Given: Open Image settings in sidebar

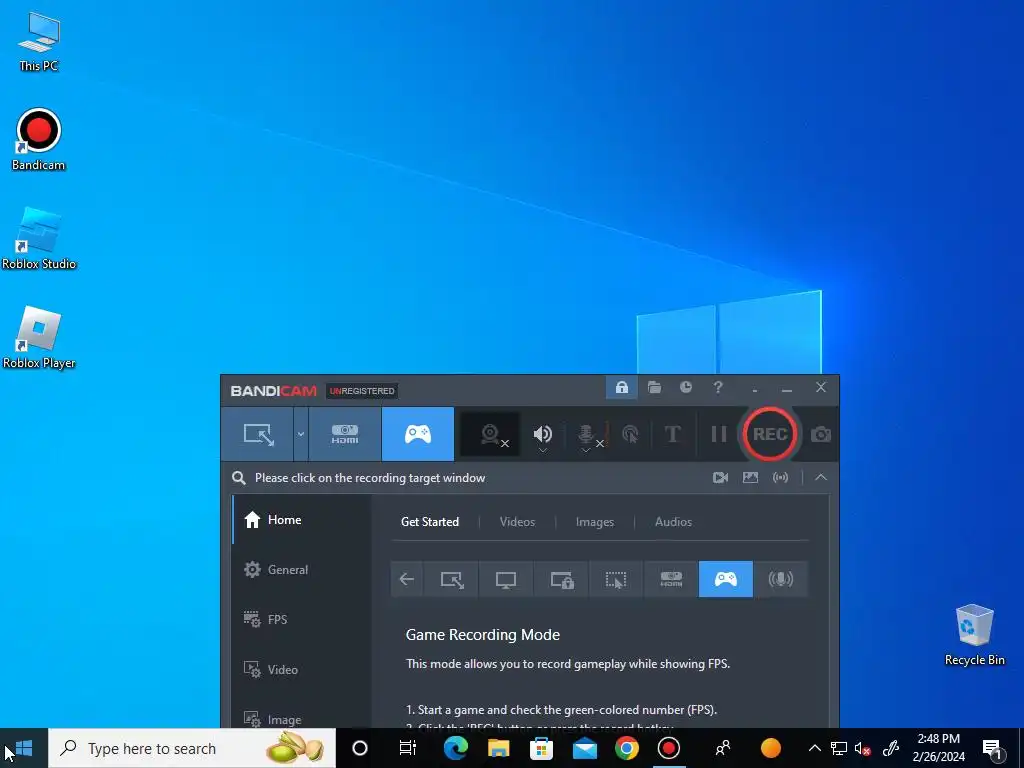Looking at the screenshot, I should click(x=302, y=718).
